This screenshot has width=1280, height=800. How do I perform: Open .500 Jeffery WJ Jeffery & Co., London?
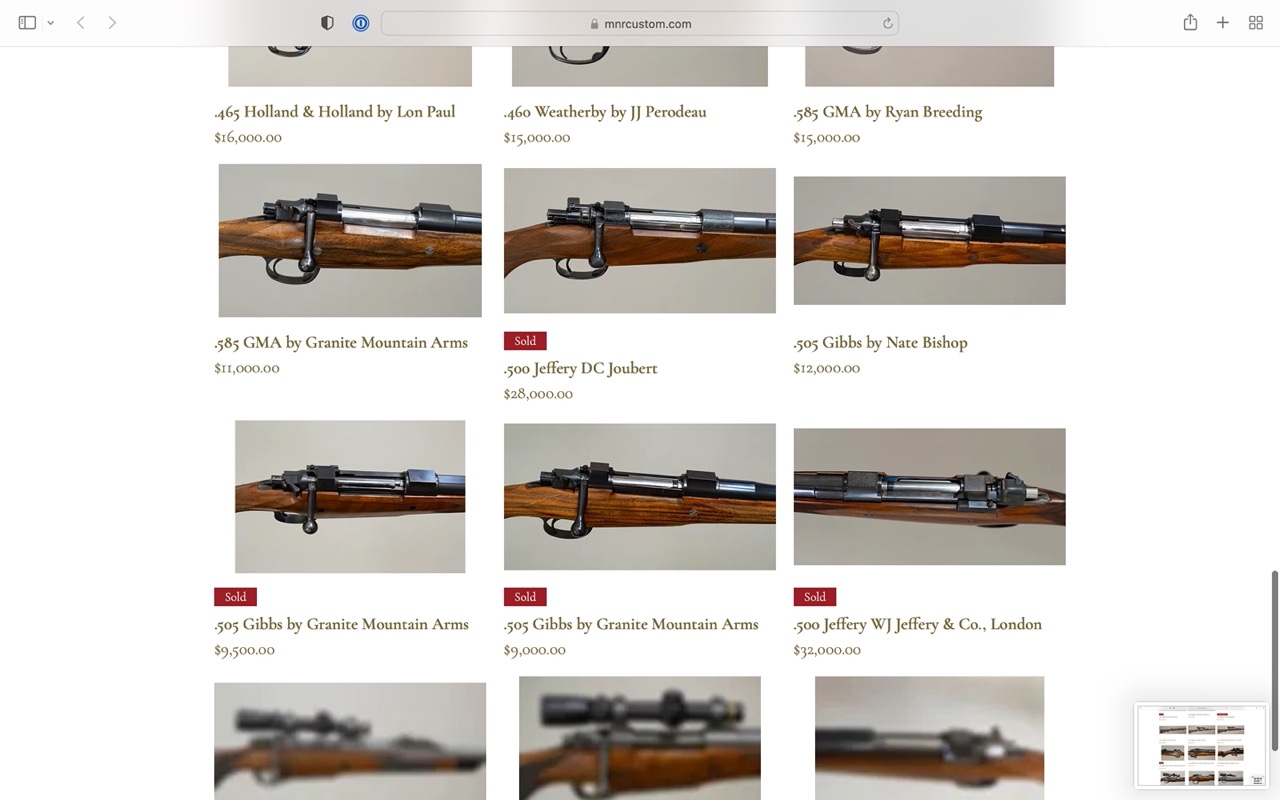918,624
